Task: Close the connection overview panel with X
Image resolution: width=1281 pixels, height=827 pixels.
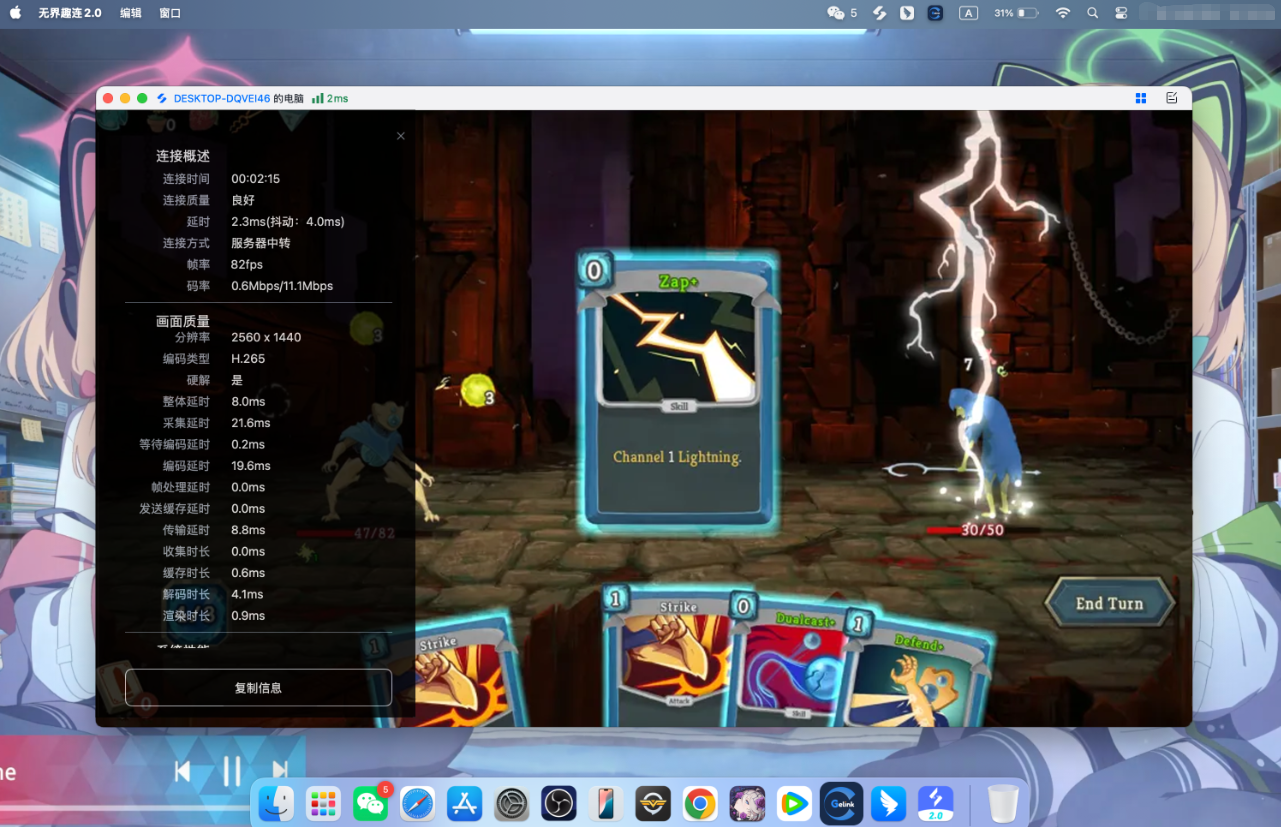Action: click(401, 136)
